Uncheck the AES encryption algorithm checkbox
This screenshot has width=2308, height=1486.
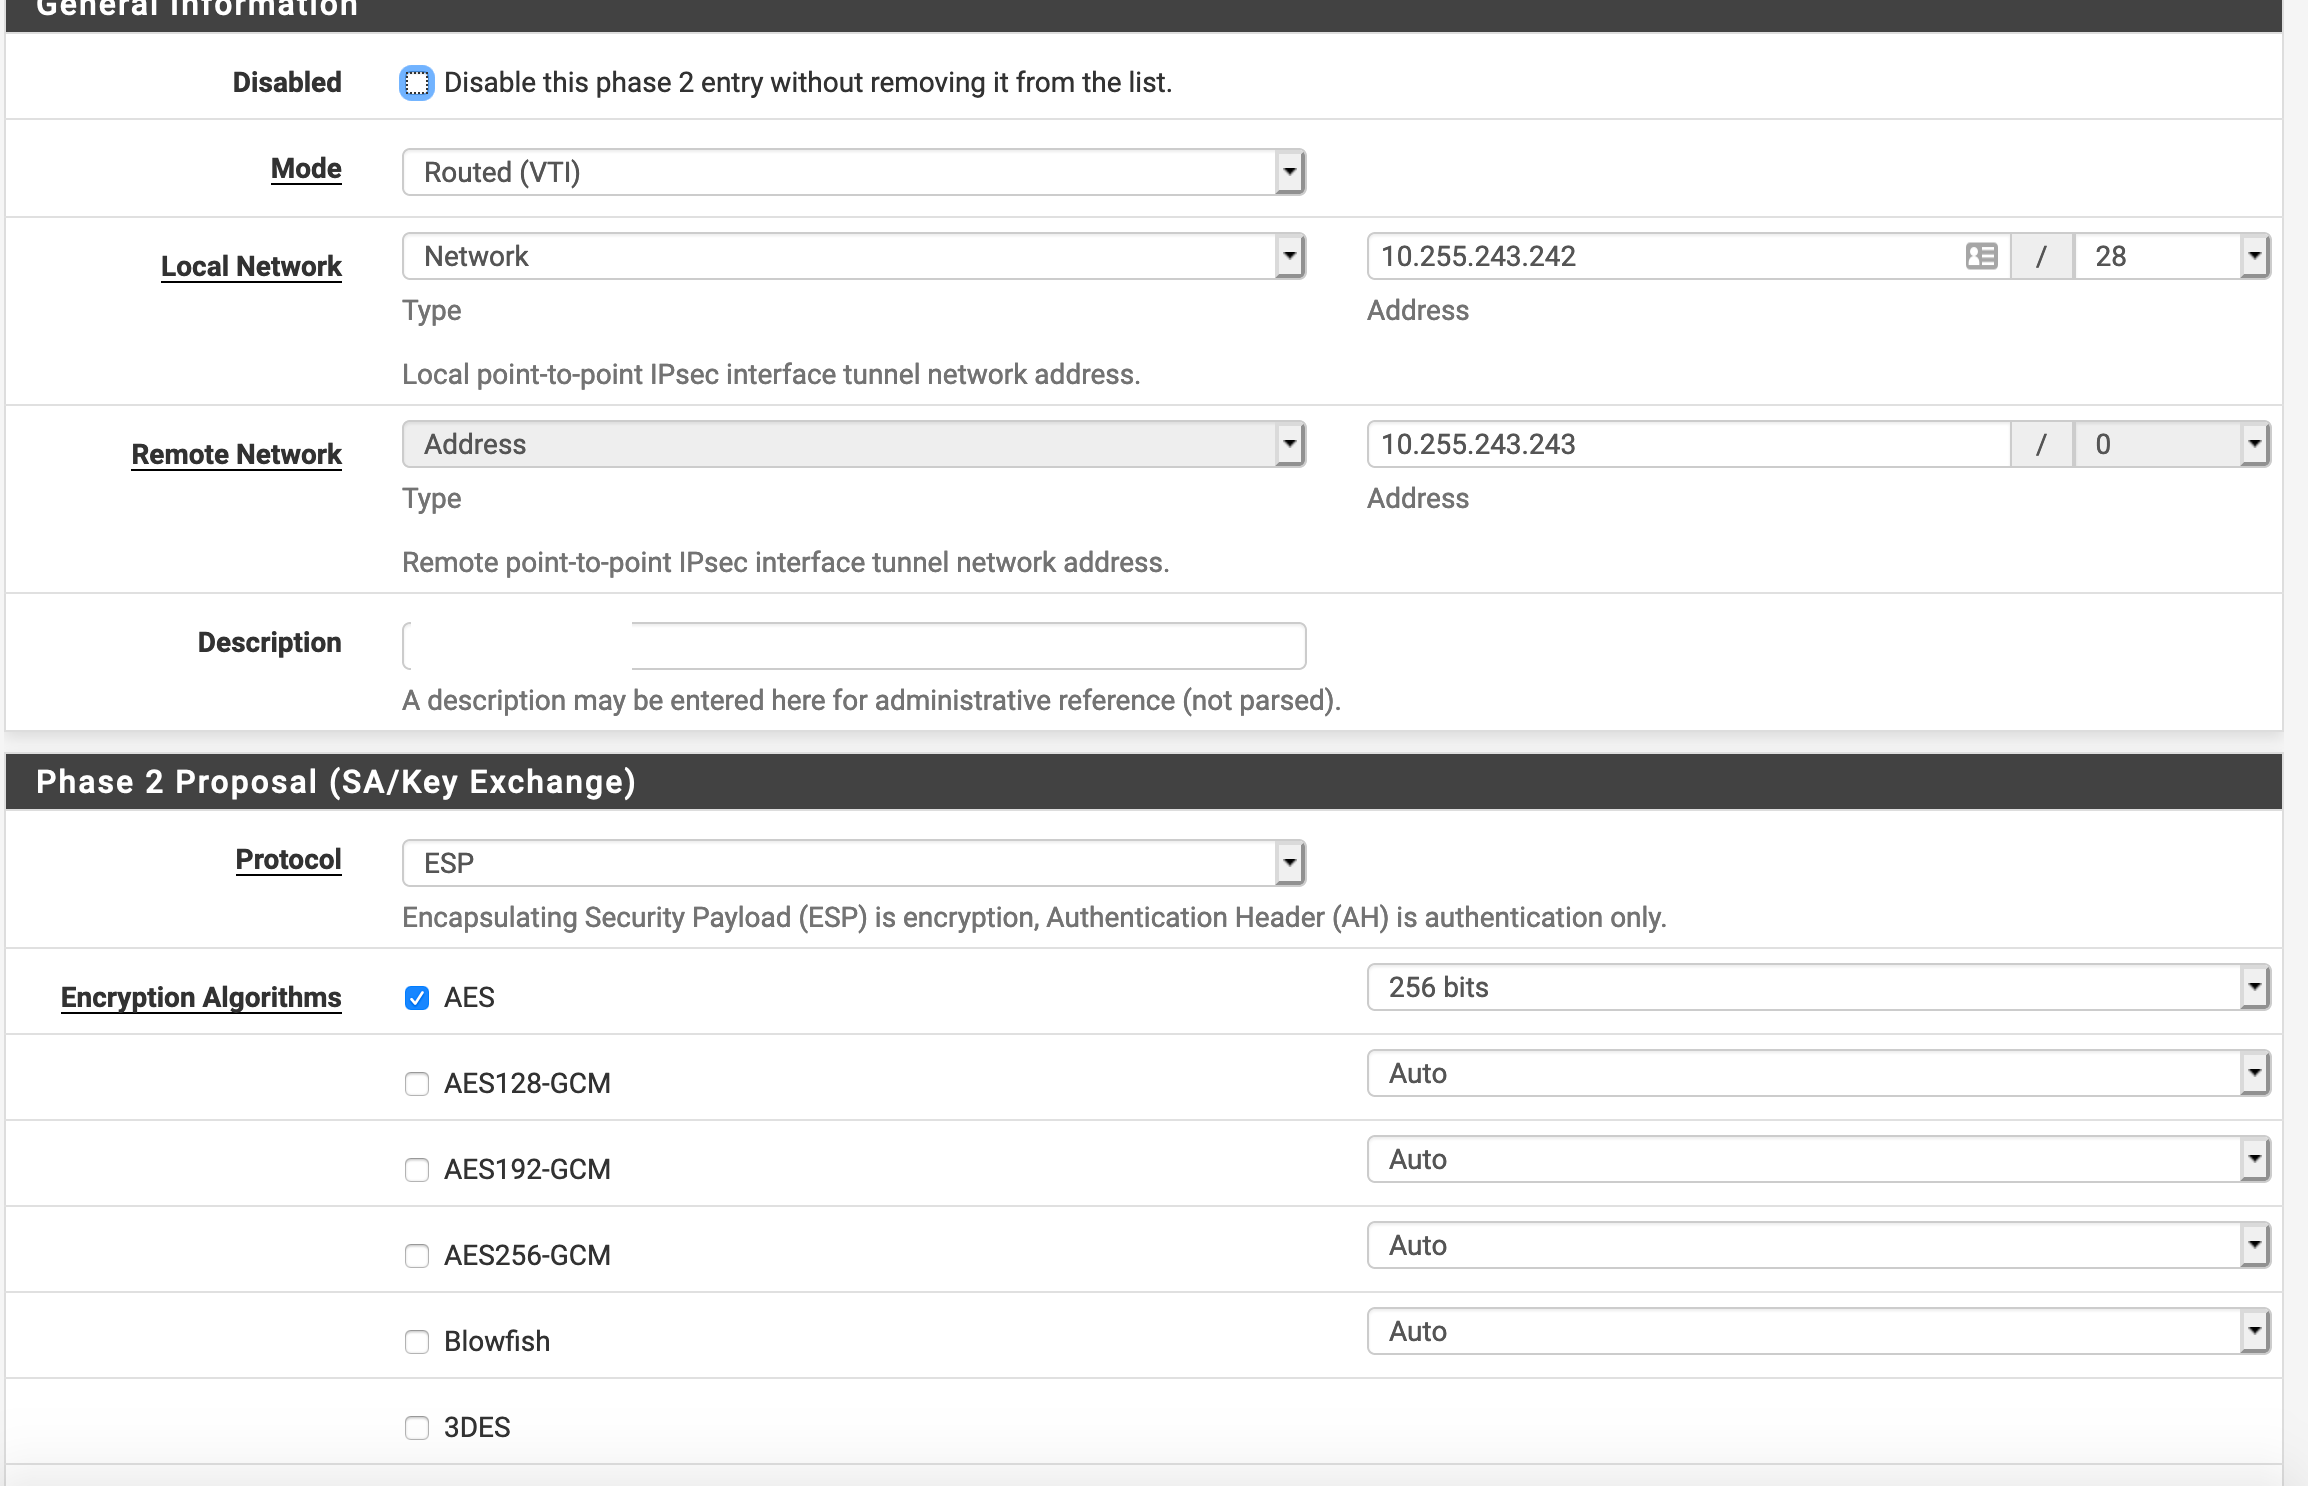[417, 998]
